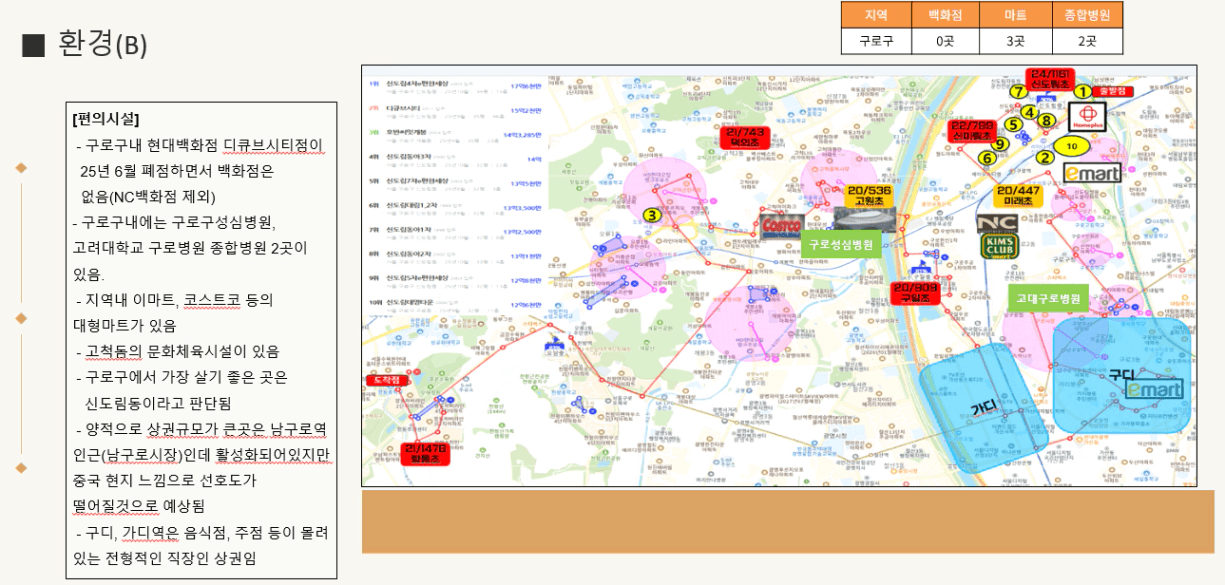Click yellow marker number 3

(x=652, y=214)
